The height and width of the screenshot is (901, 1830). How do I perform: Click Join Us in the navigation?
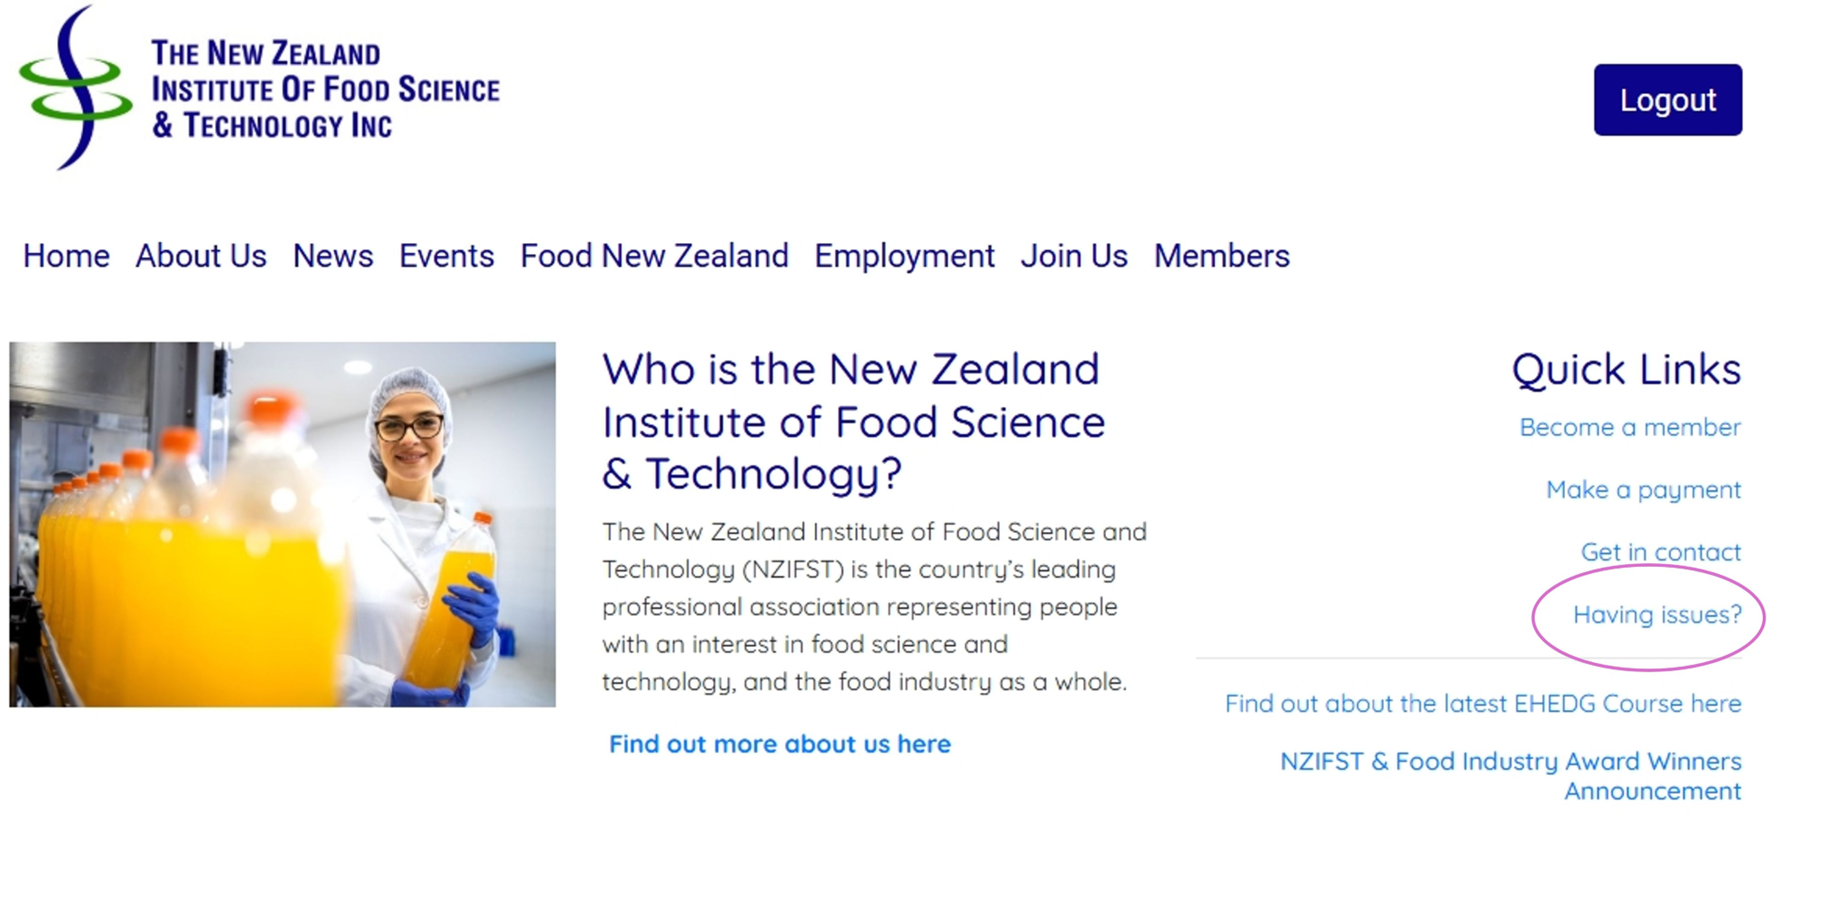pyautogui.click(x=1074, y=257)
